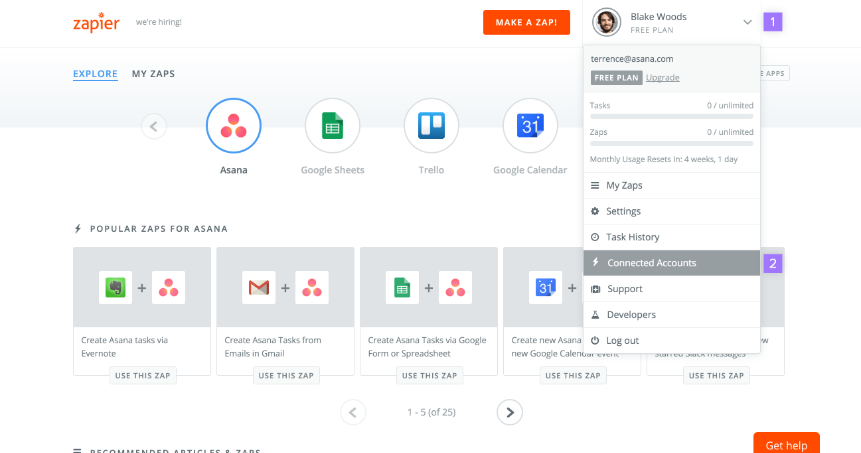The width and height of the screenshot is (861, 453).
Task: Click the Developers flask icon
Action: [595, 315]
